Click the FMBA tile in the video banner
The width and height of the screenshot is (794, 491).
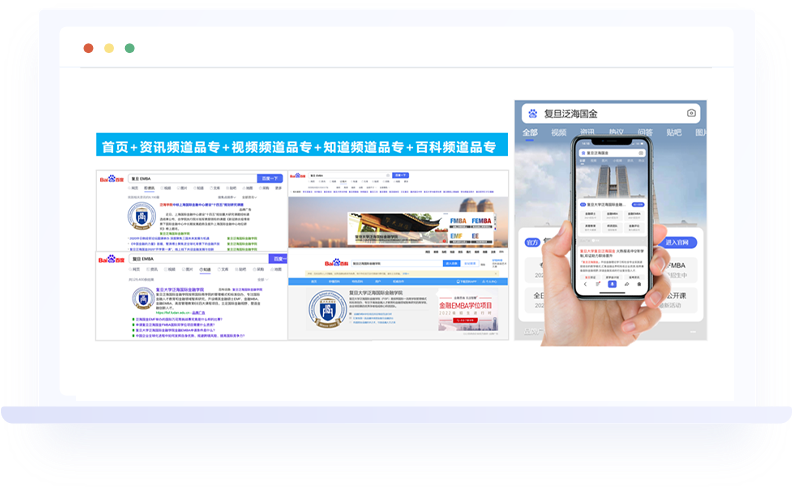click(x=458, y=221)
